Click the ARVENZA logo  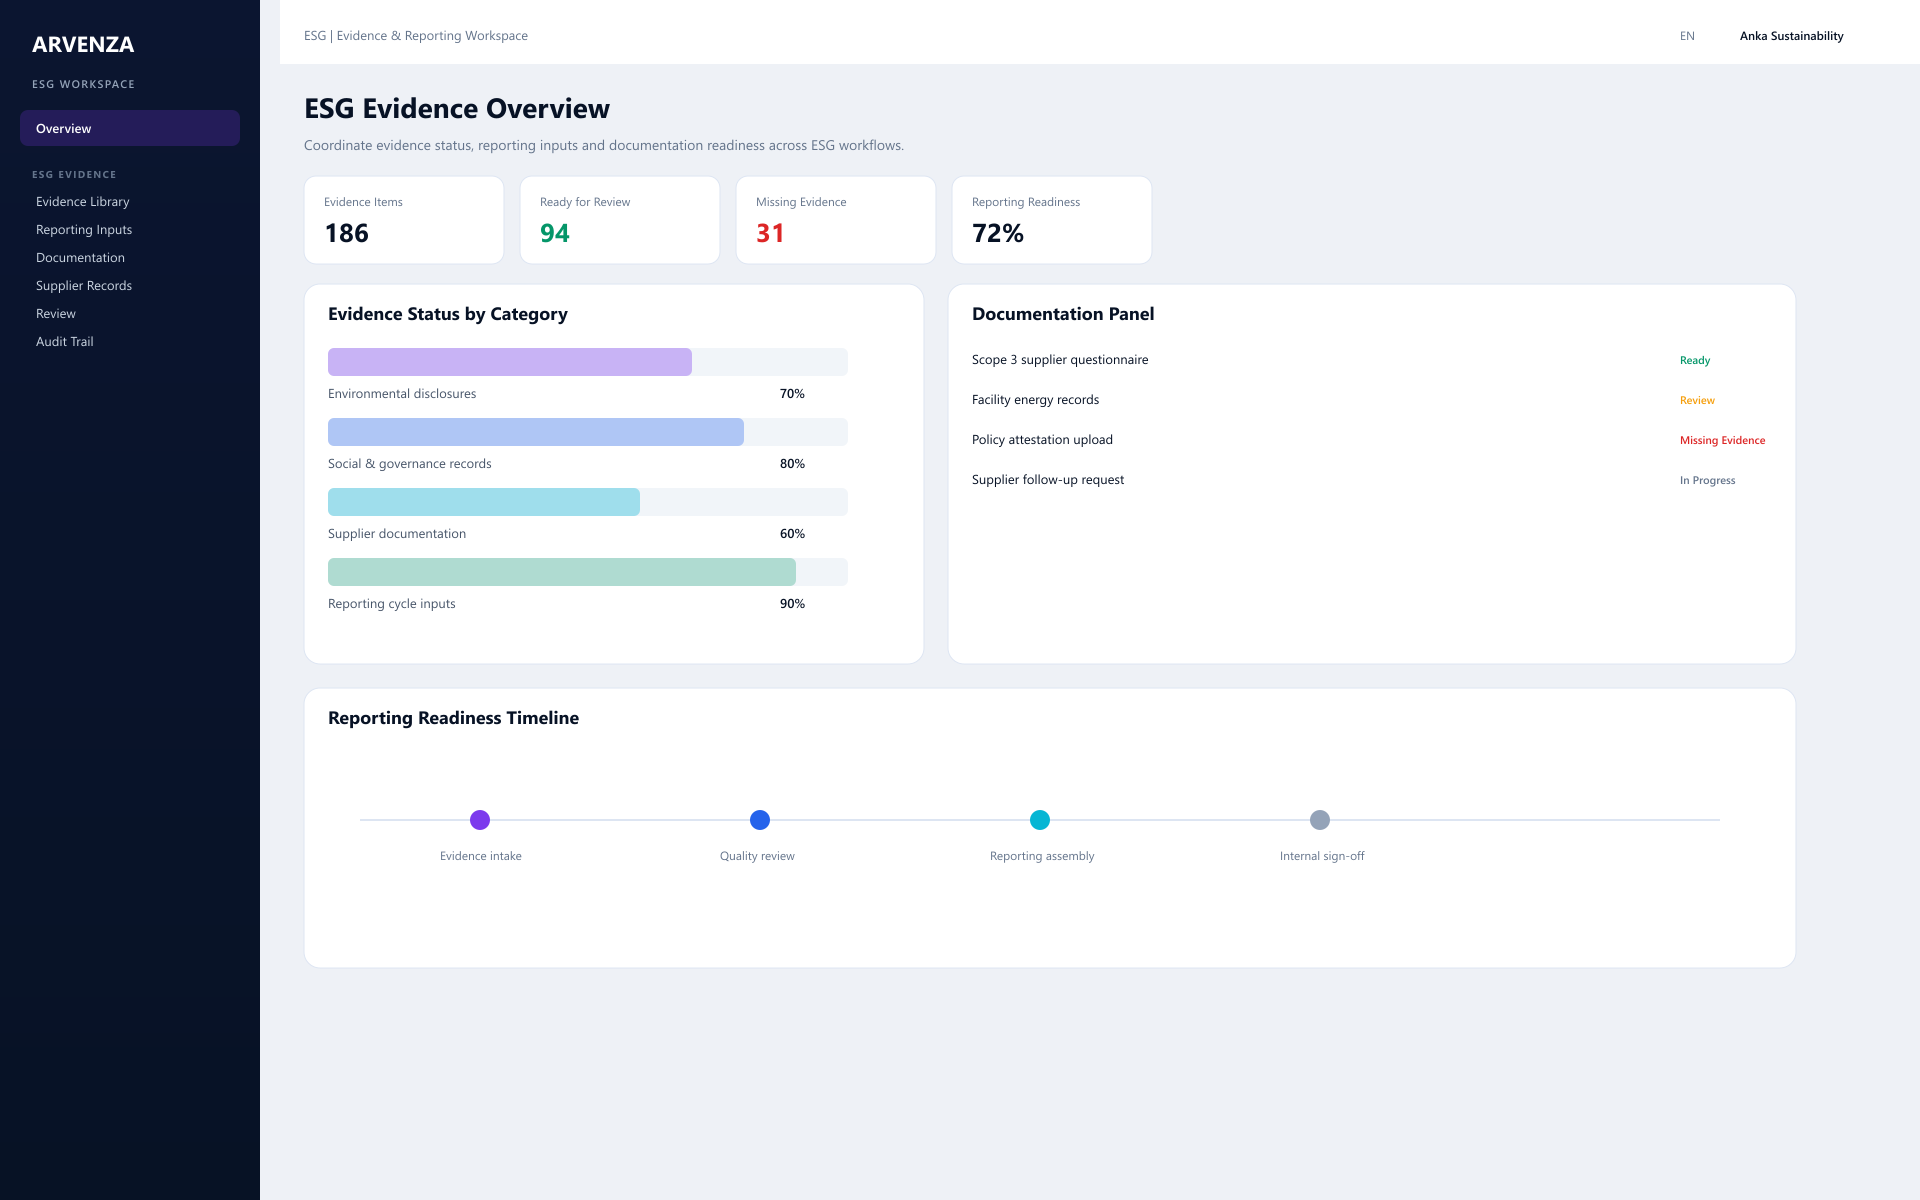point(83,44)
